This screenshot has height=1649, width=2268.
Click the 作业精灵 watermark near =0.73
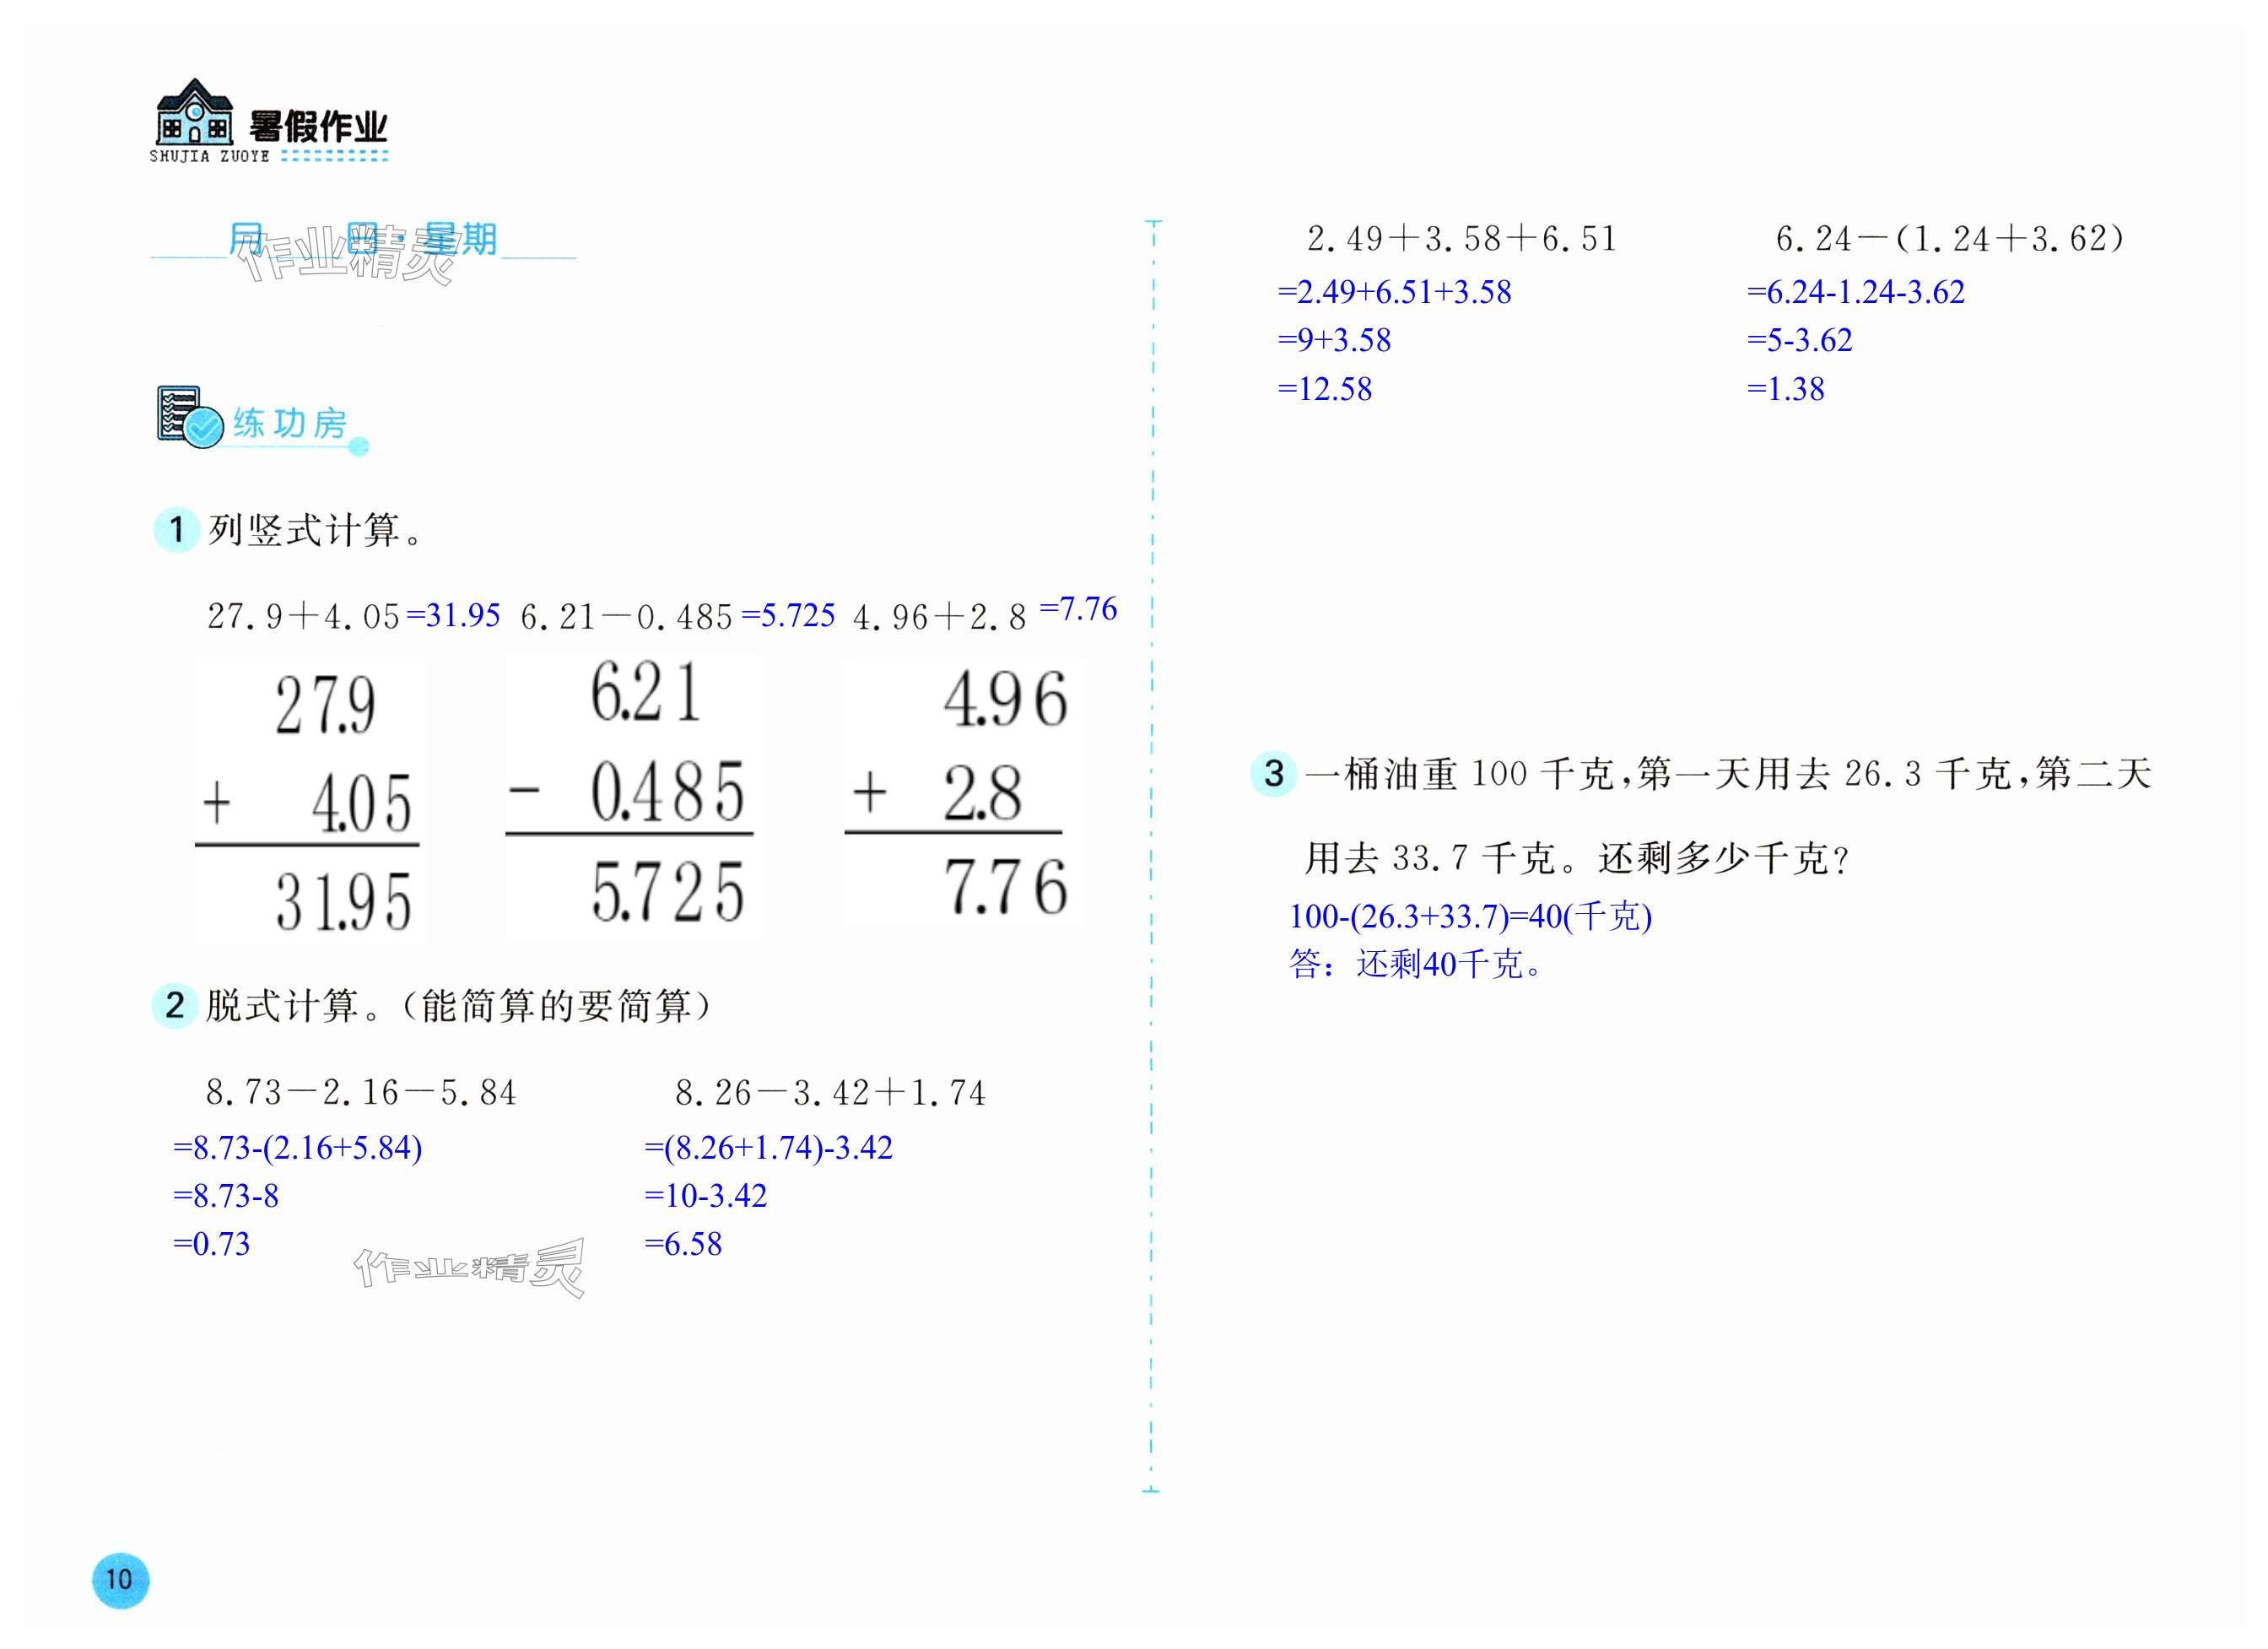[x=469, y=1268]
